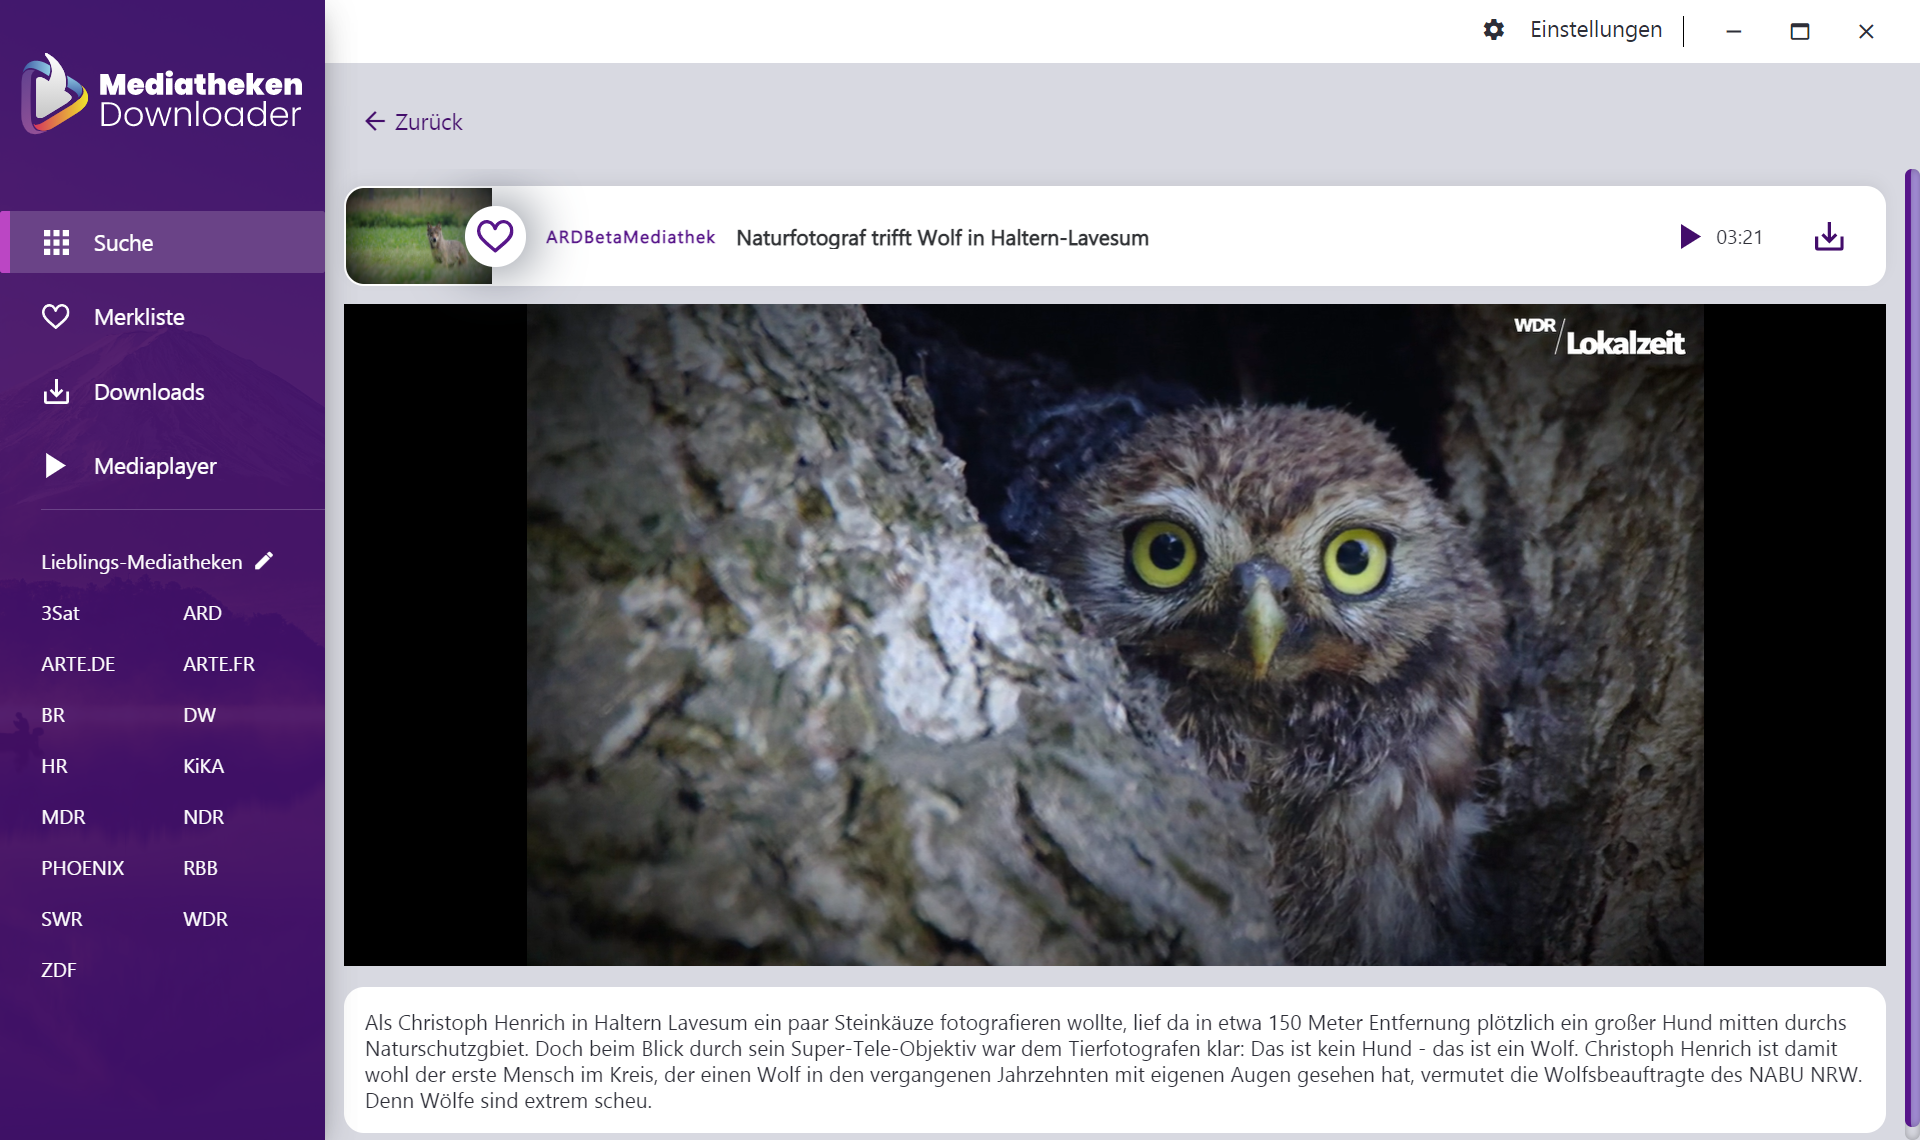This screenshot has width=1920, height=1140.
Task: Select the ZDF media library
Action: pyautogui.click(x=58, y=970)
